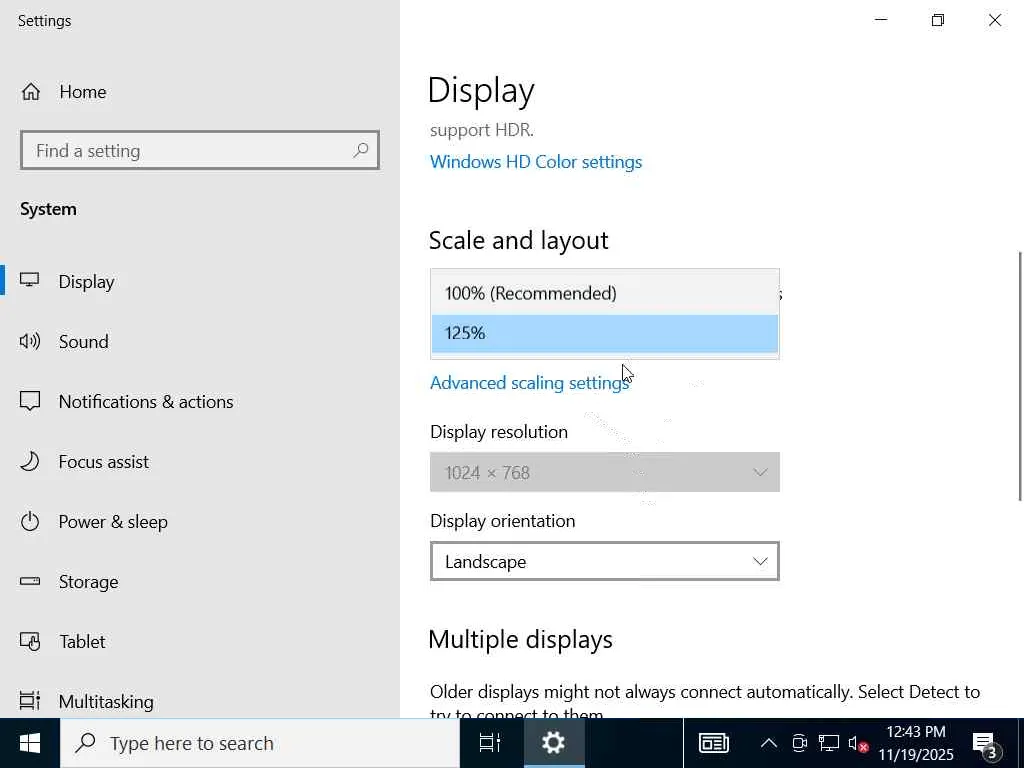Click the Display resolution label
The height and width of the screenshot is (768, 1024).
[499, 432]
